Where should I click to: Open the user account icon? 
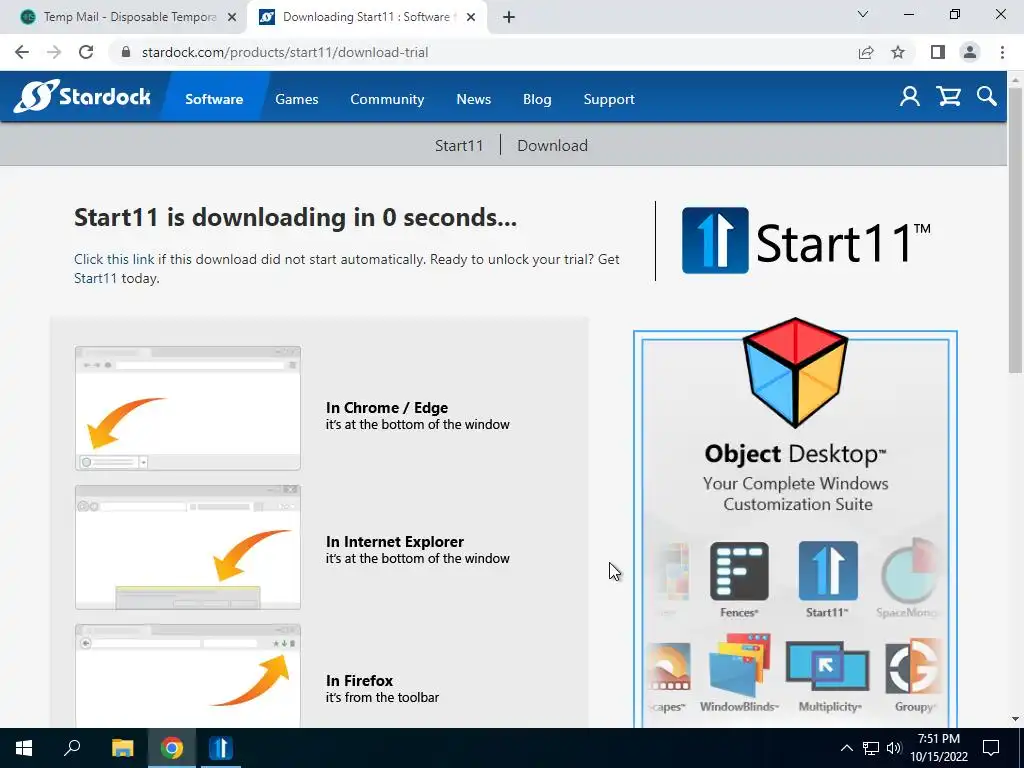point(910,97)
